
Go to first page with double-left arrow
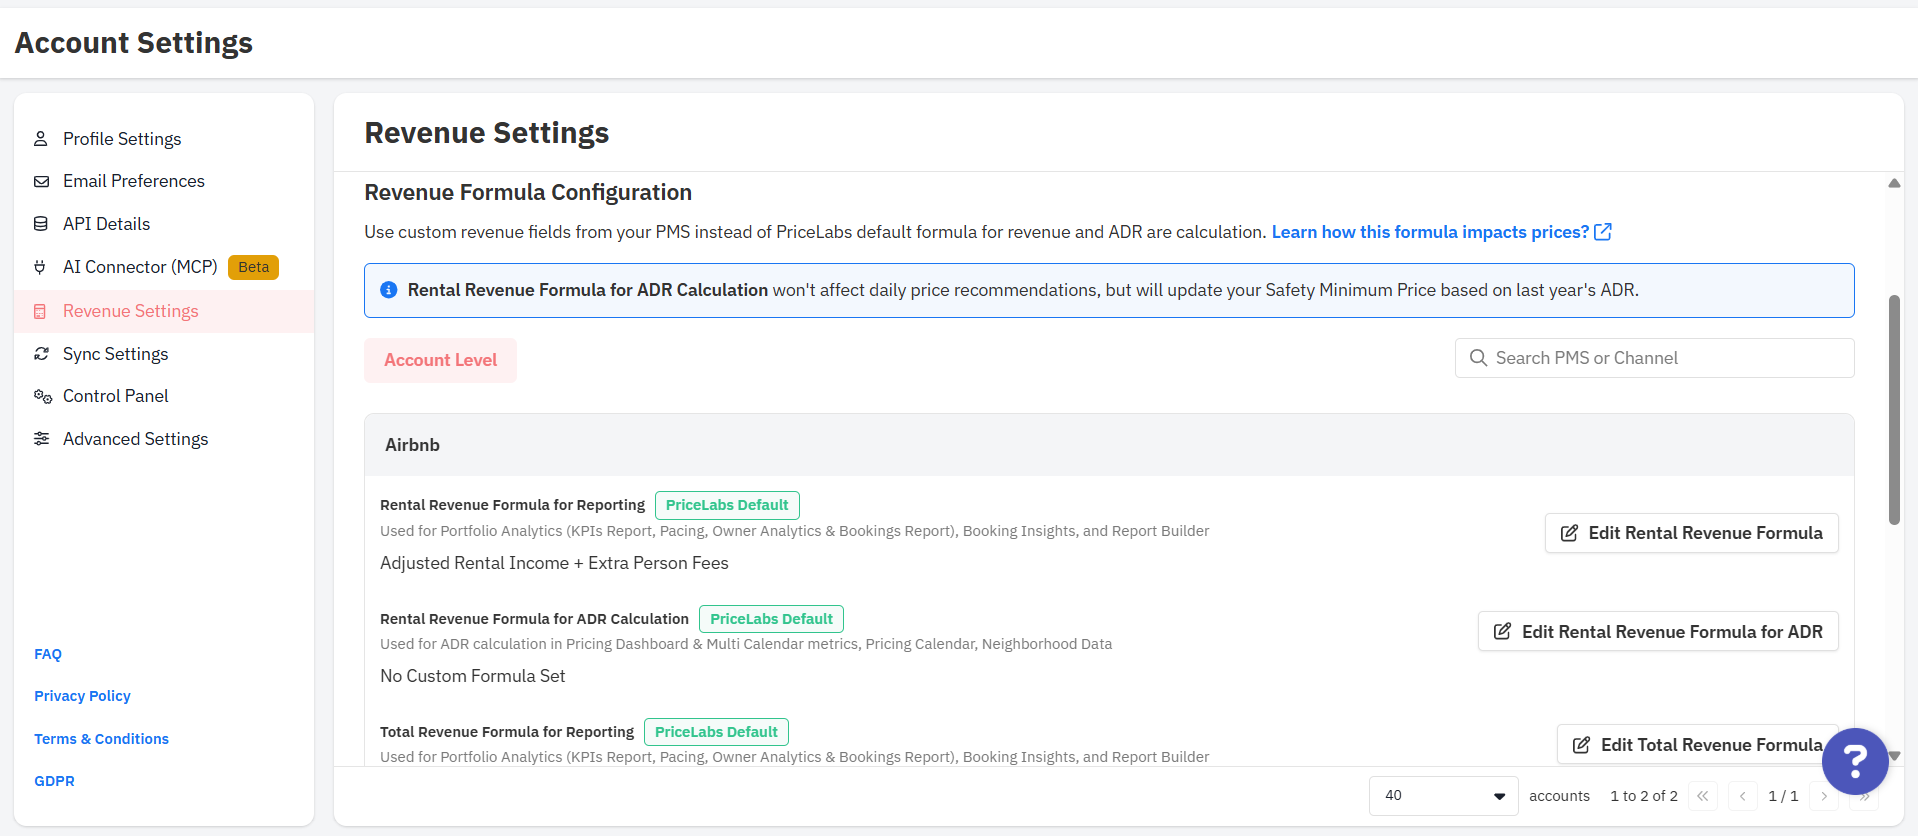click(x=1703, y=796)
